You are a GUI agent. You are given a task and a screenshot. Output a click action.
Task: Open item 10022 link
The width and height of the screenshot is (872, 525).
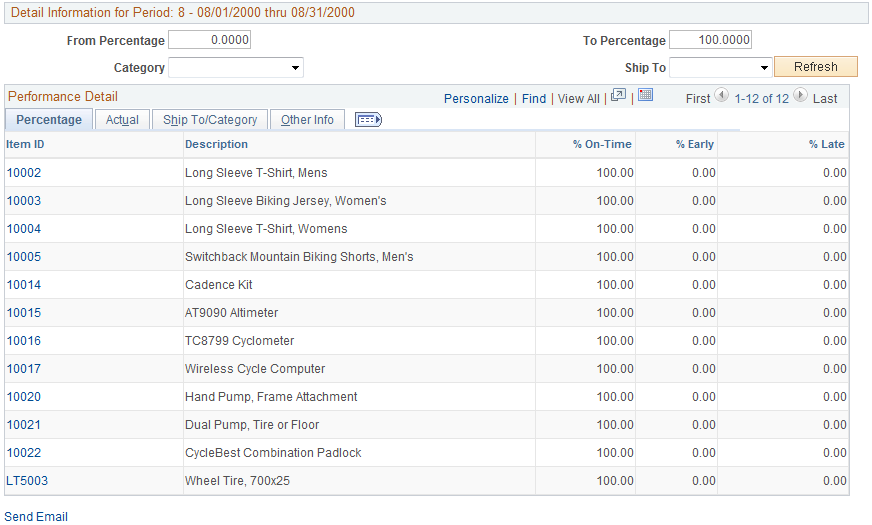pos(24,453)
